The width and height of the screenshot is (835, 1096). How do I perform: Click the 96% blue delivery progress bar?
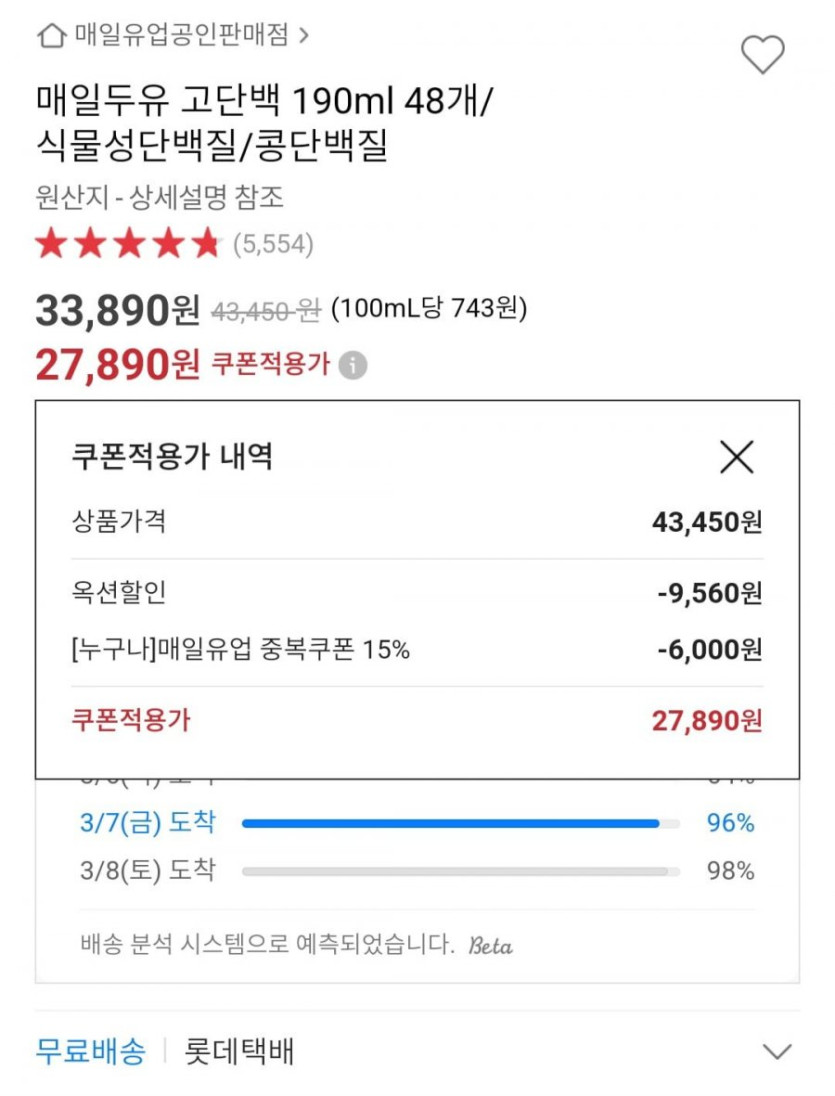point(450,823)
